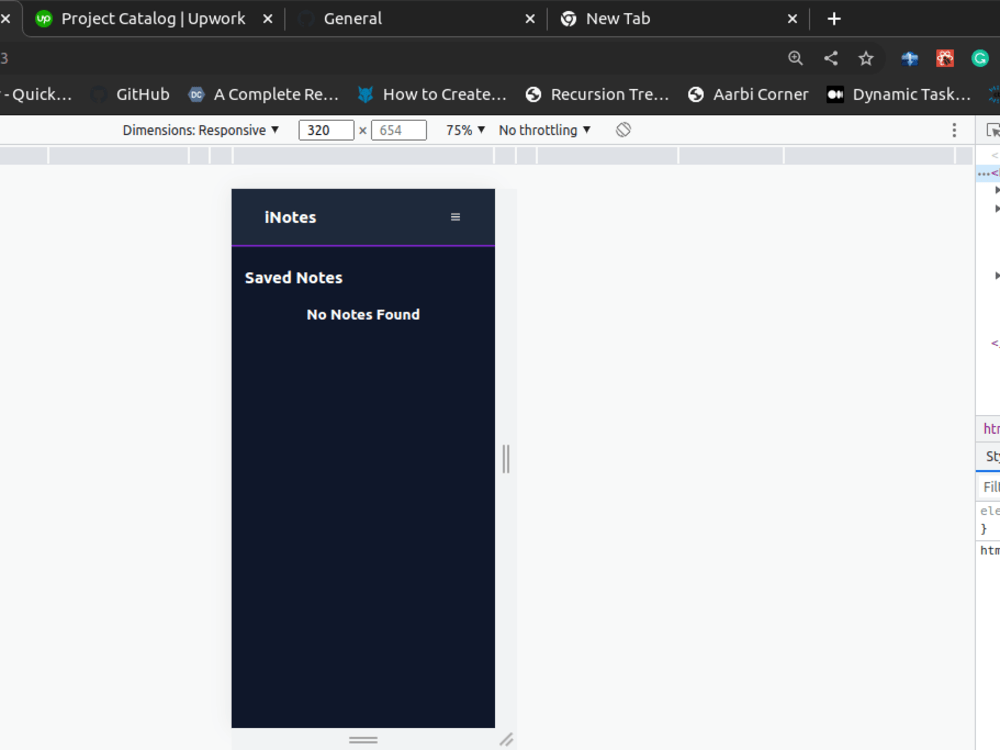The width and height of the screenshot is (1000, 750).
Task: Open the 75% zoom dropdown
Action: click(x=466, y=130)
